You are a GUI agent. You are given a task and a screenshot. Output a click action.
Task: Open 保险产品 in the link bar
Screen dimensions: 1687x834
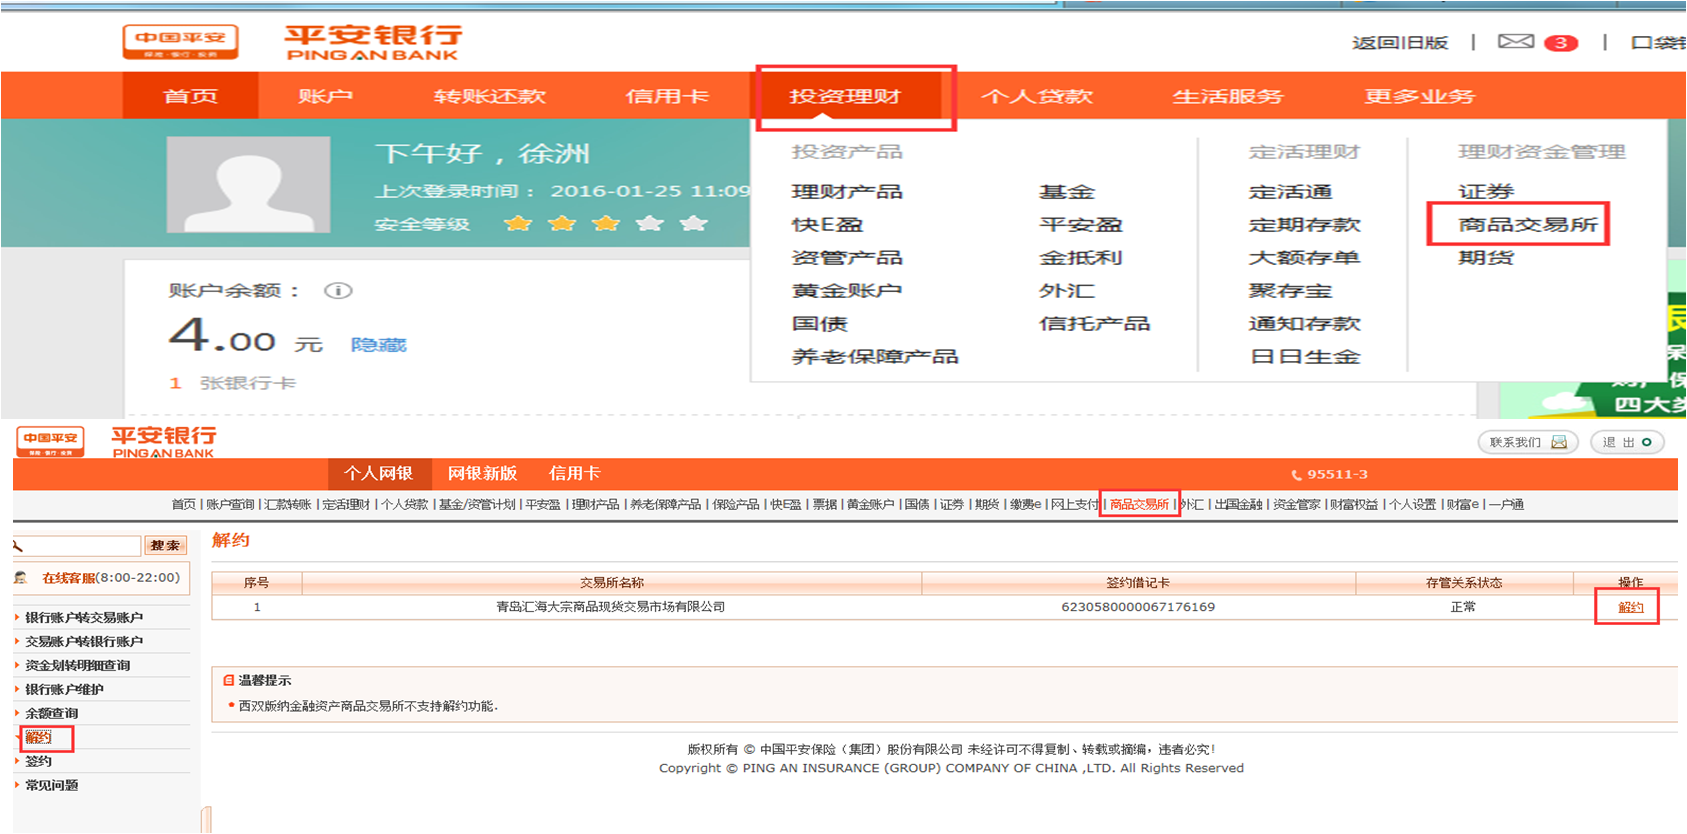click(735, 504)
